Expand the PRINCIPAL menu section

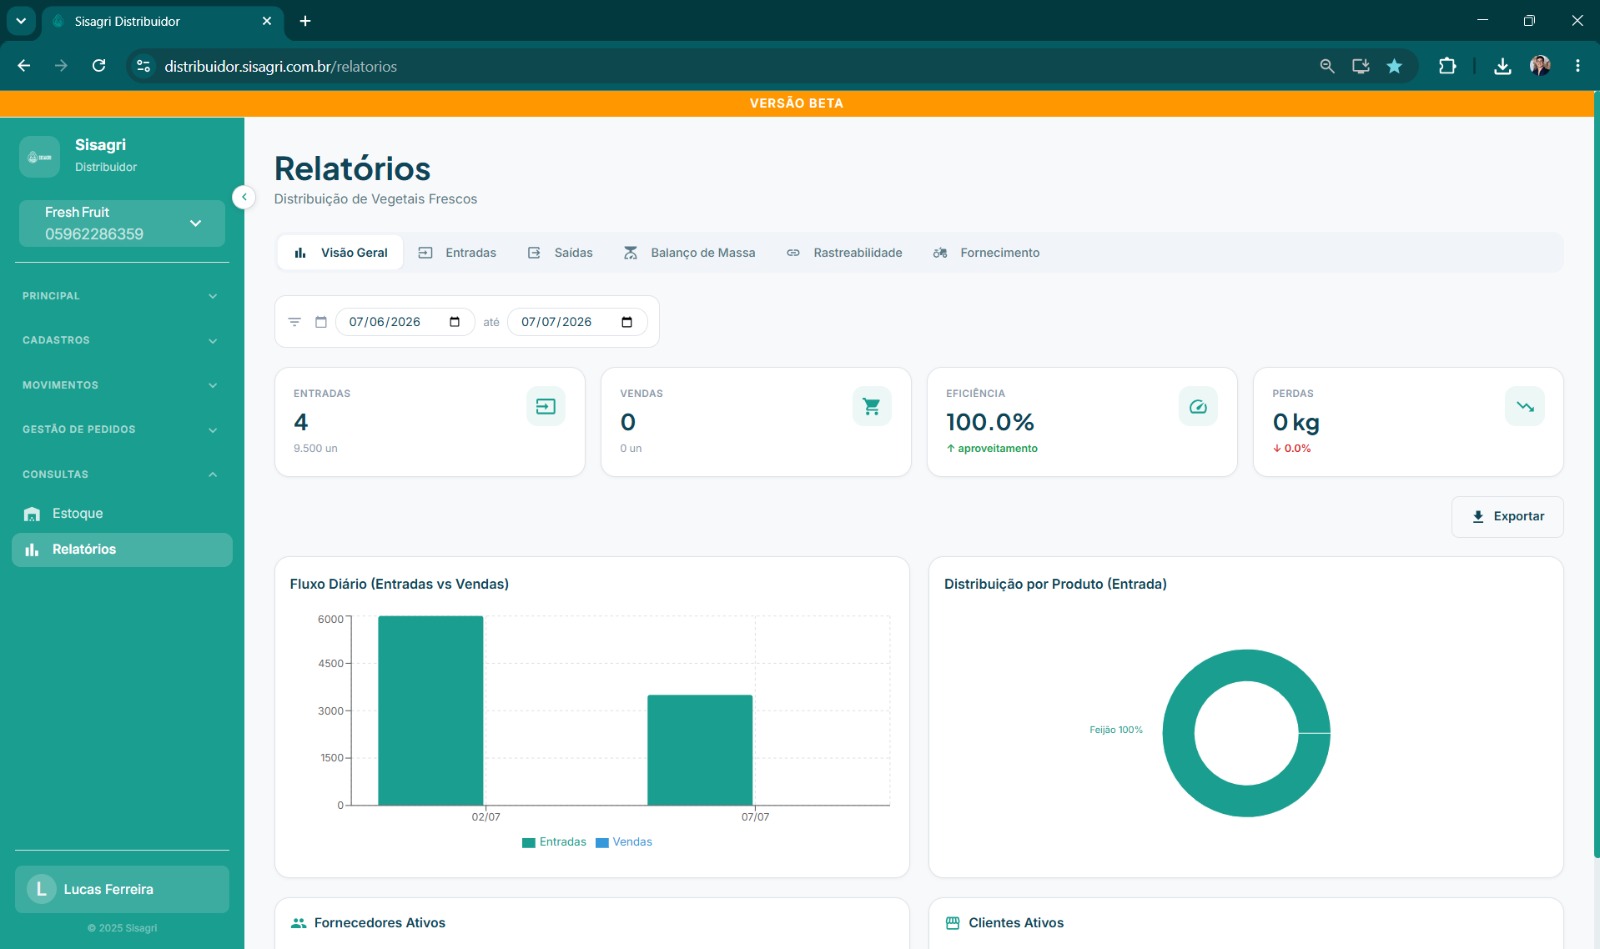[121, 296]
